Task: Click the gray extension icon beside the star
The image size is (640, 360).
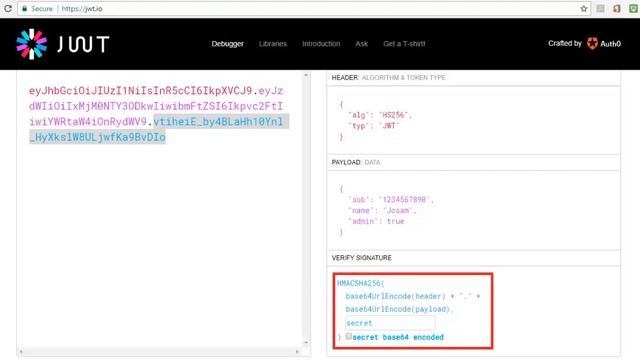Action: pos(600,9)
